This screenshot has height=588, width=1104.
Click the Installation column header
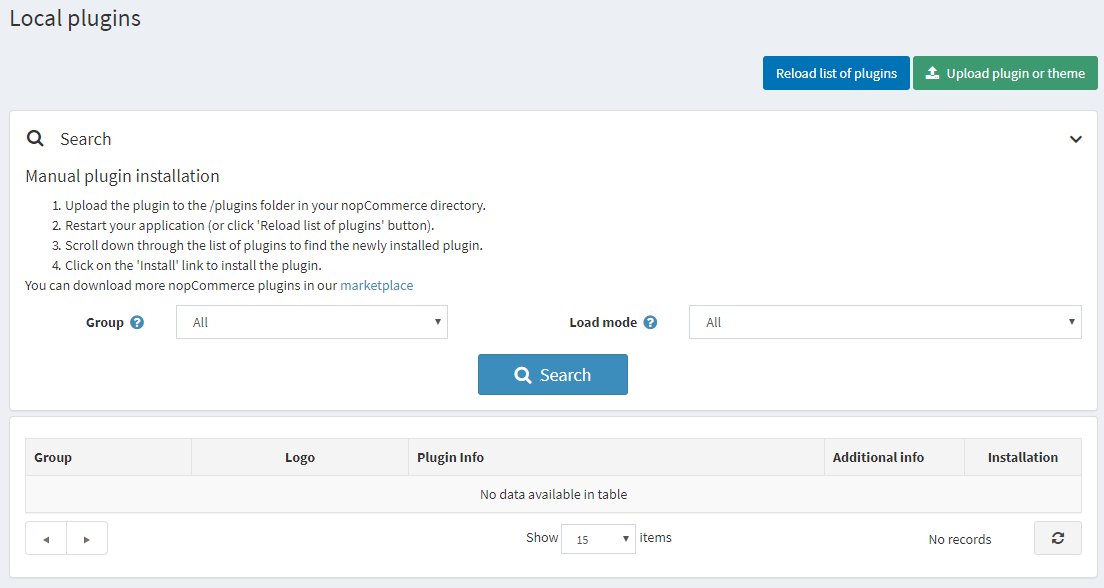point(1023,457)
